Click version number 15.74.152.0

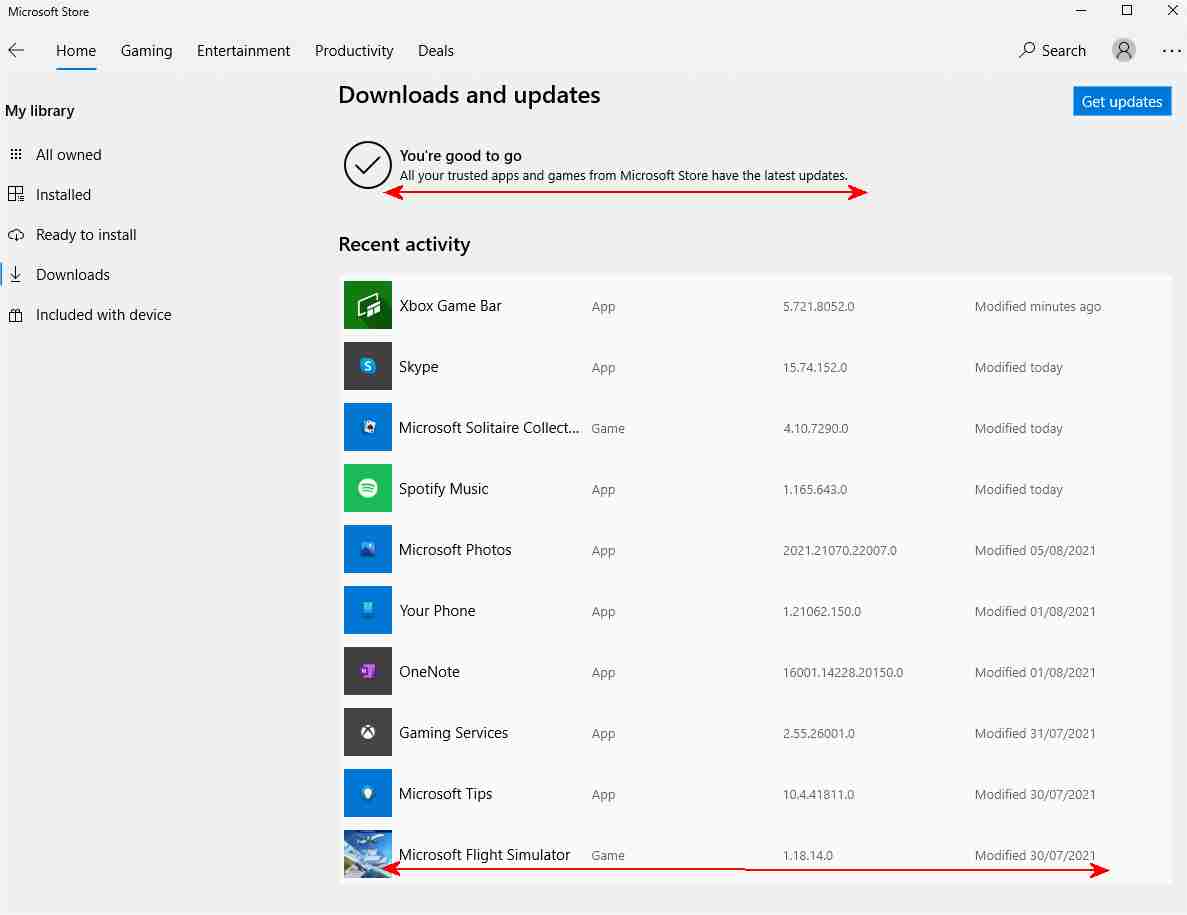point(815,367)
